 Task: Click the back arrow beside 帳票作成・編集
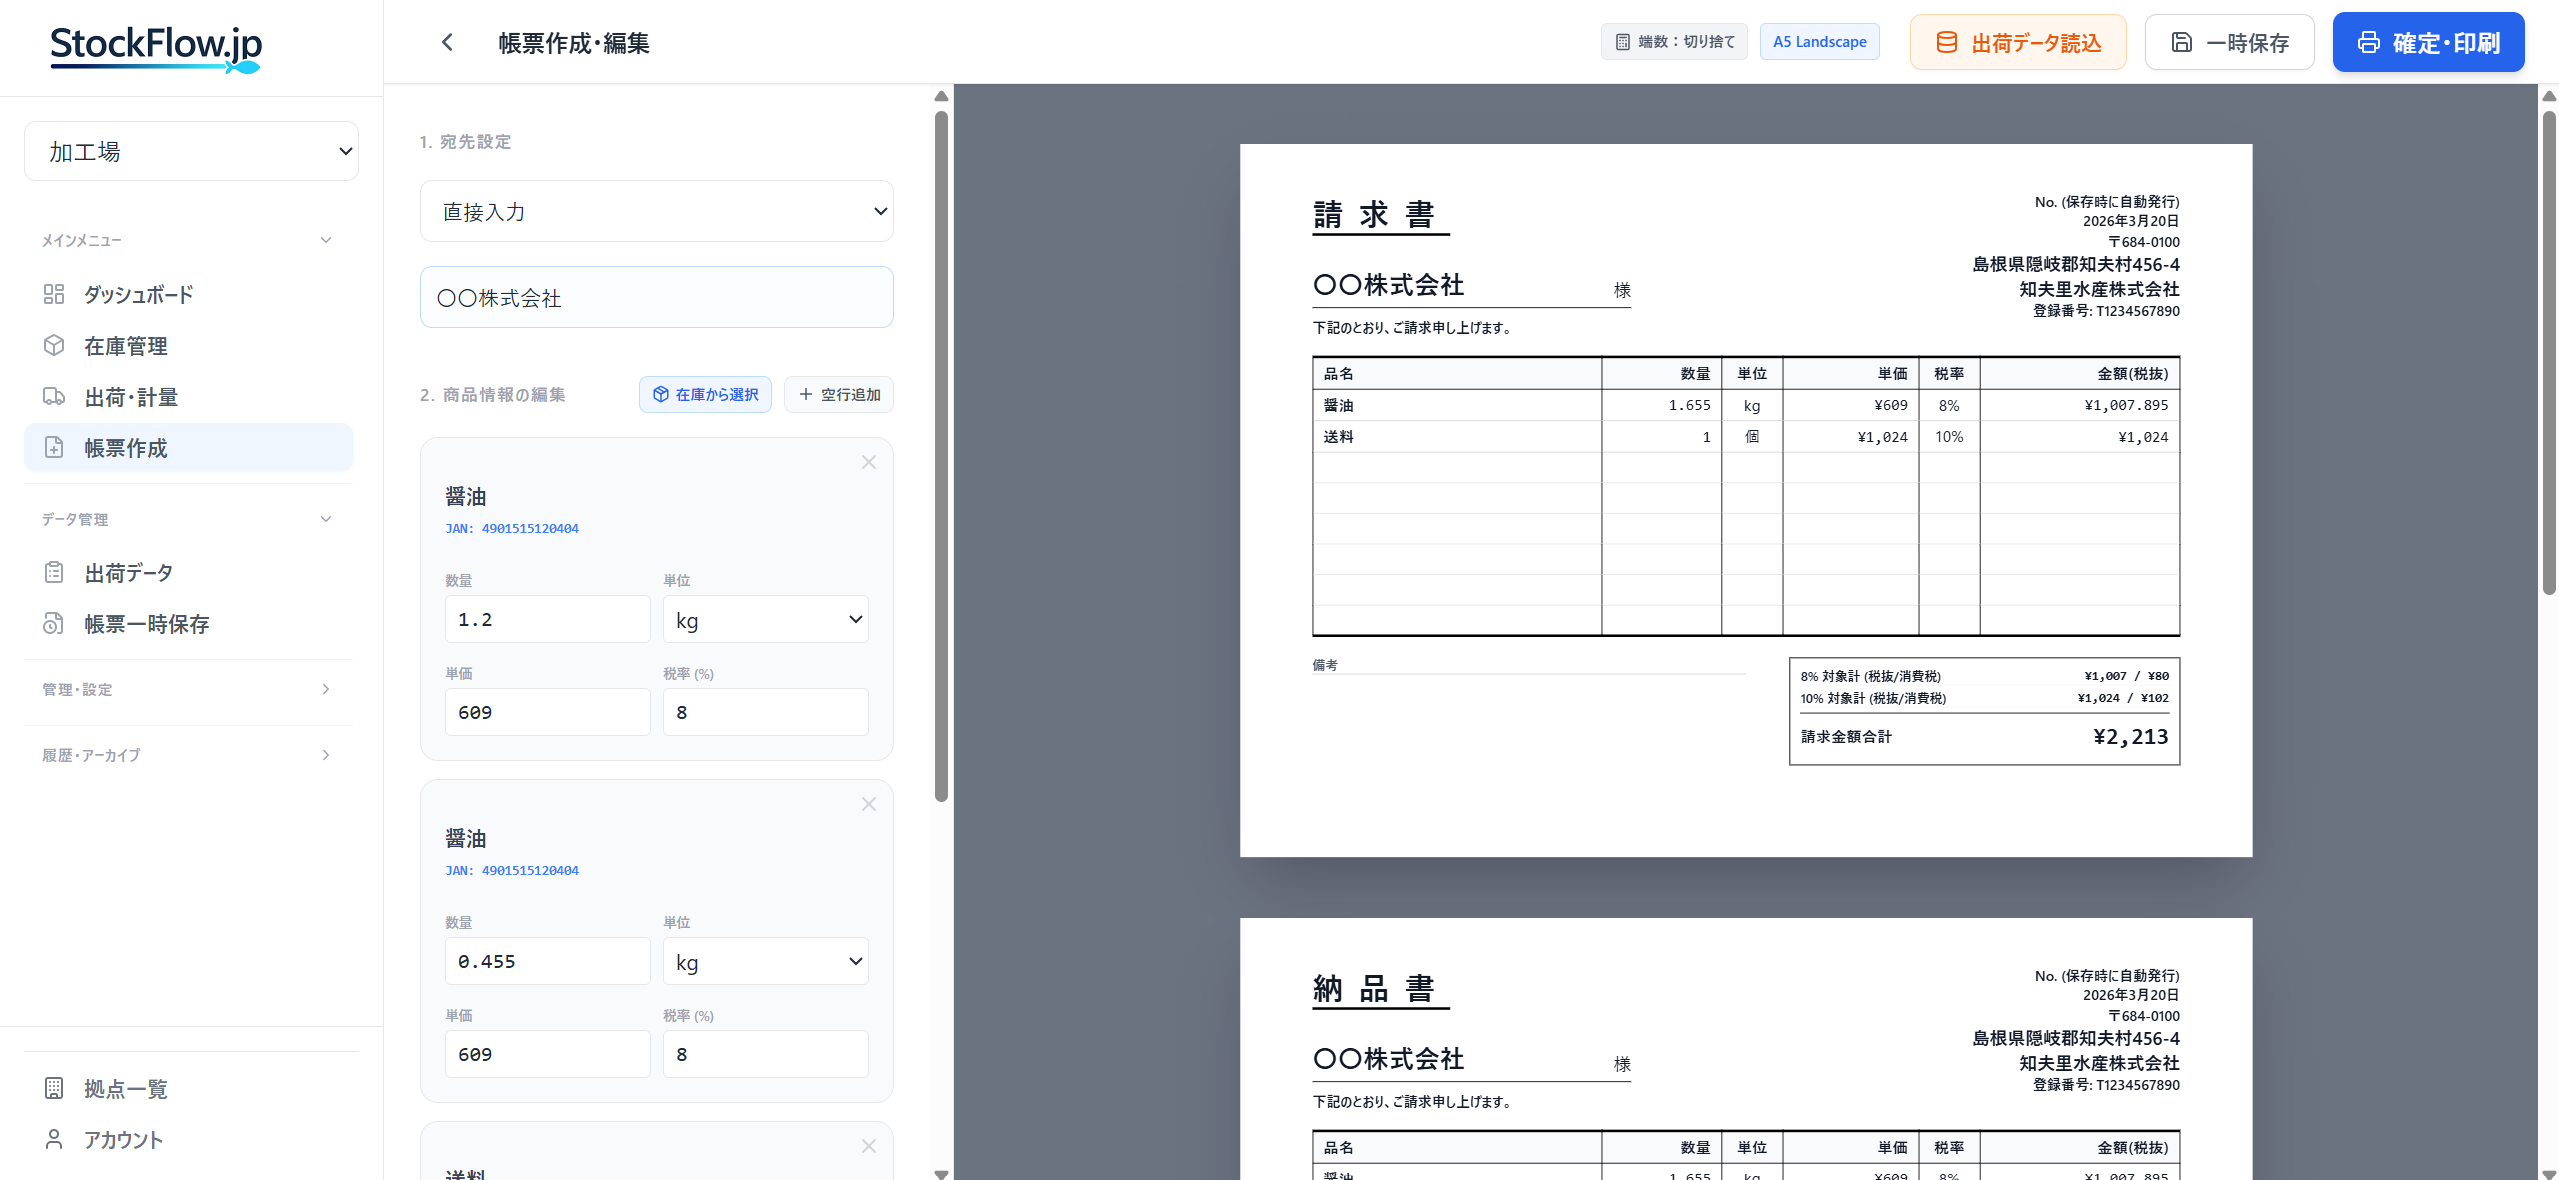pos(447,42)
